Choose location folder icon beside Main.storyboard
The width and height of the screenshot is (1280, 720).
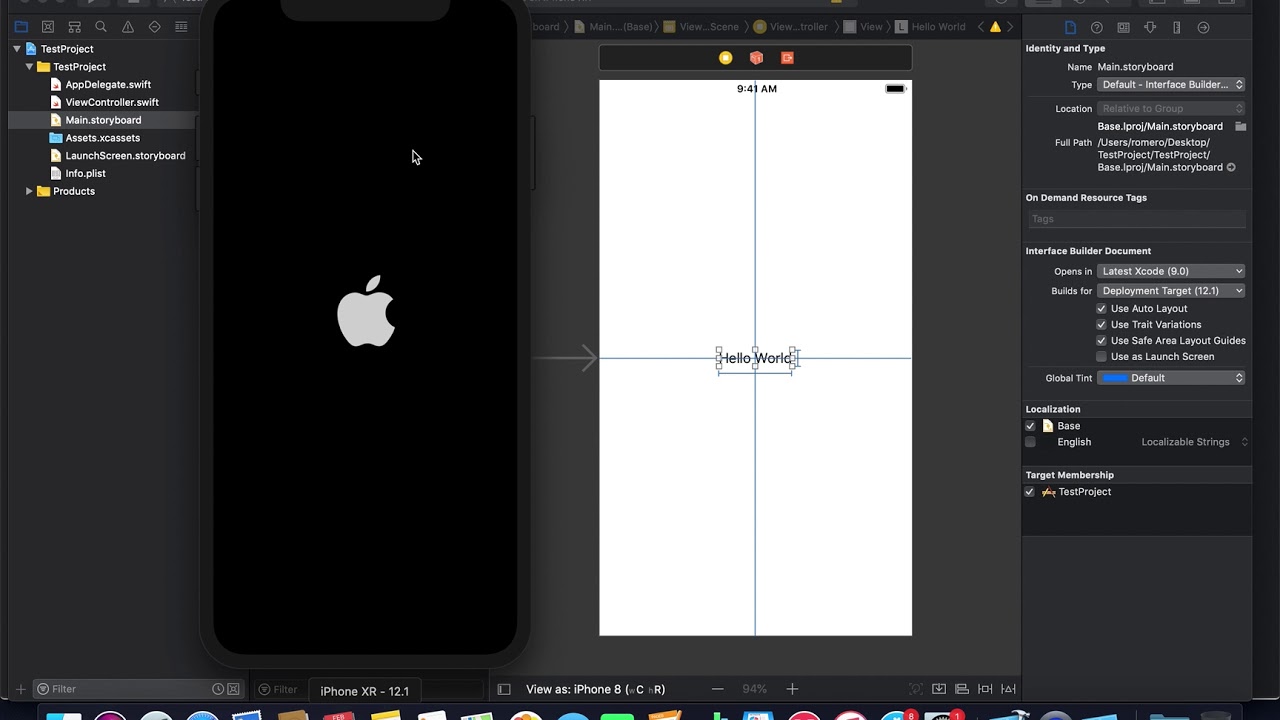point(1240,127)
